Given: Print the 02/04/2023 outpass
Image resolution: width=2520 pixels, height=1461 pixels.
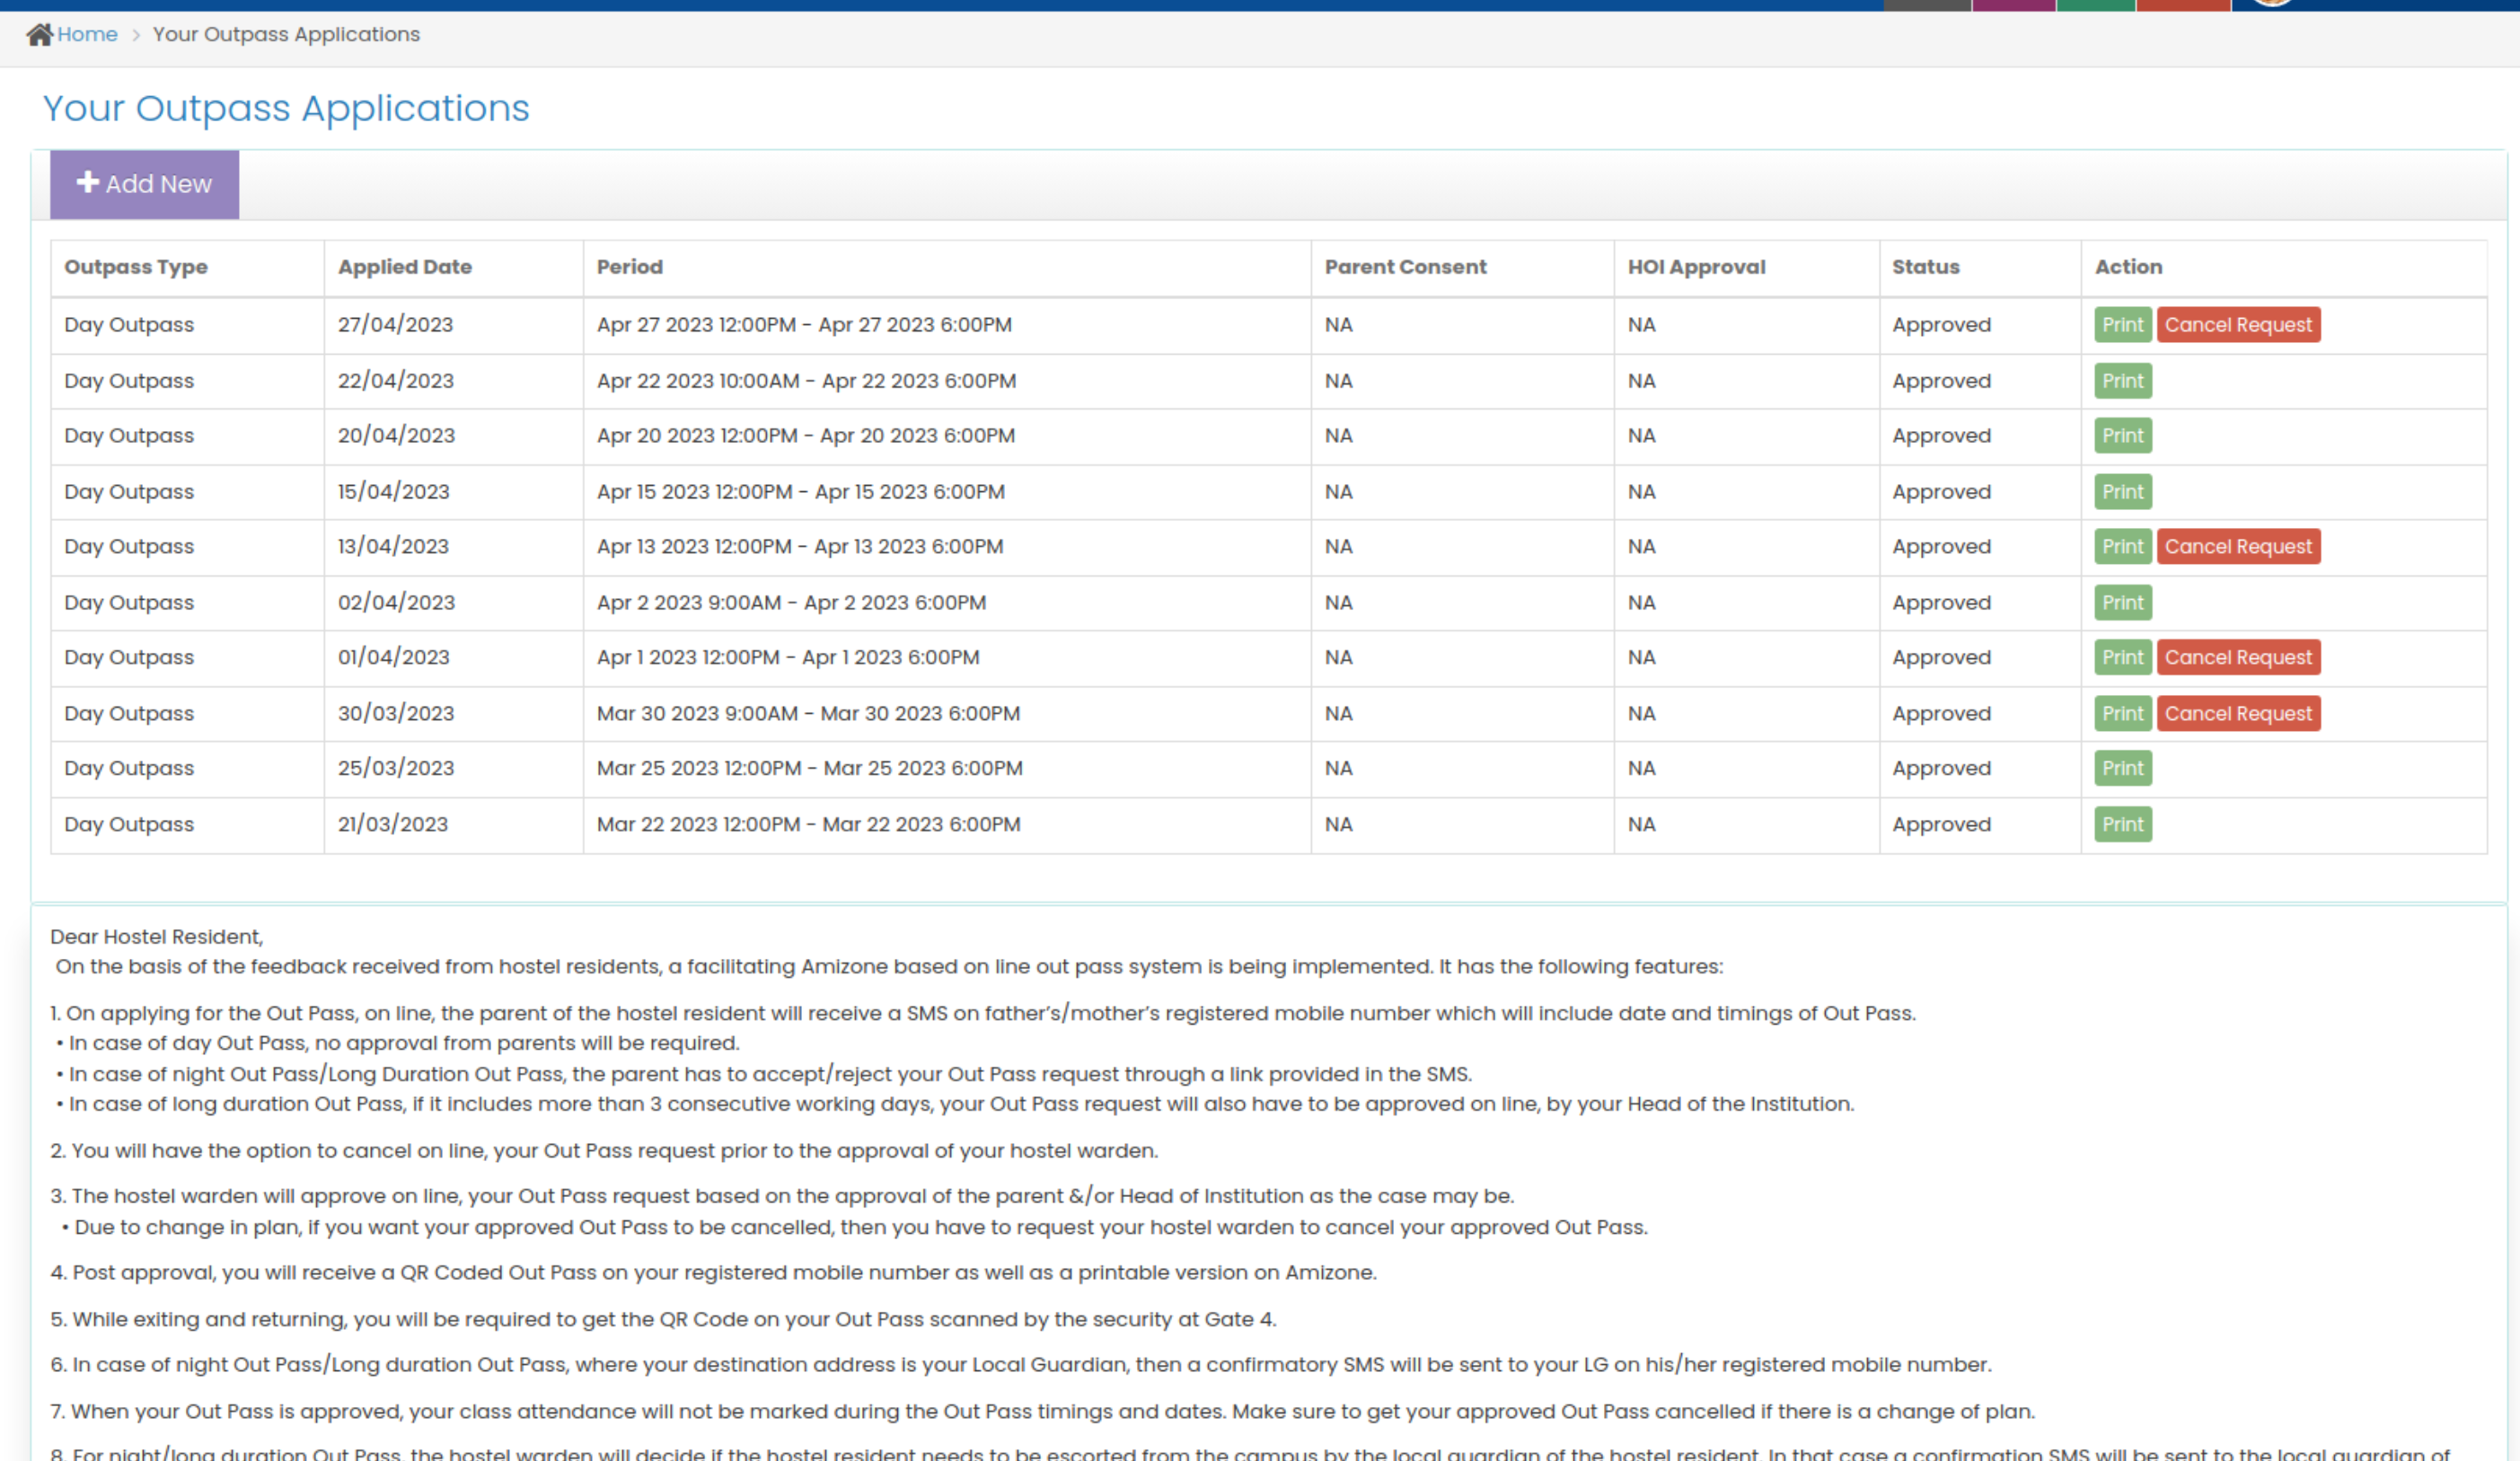Looking at the screenshot, I should point(2122,603).
